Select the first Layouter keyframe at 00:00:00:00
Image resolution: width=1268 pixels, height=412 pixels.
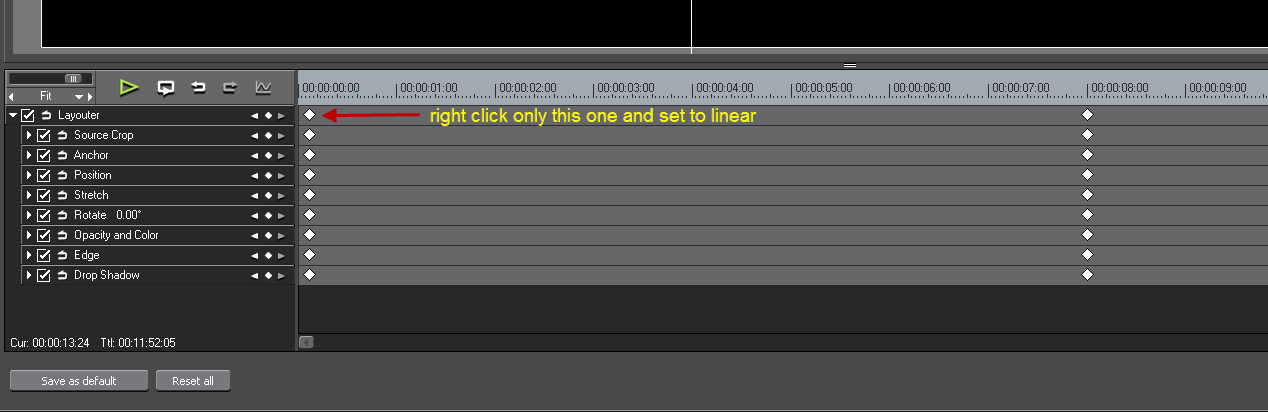pyautogui.click(x=309, y=115)
